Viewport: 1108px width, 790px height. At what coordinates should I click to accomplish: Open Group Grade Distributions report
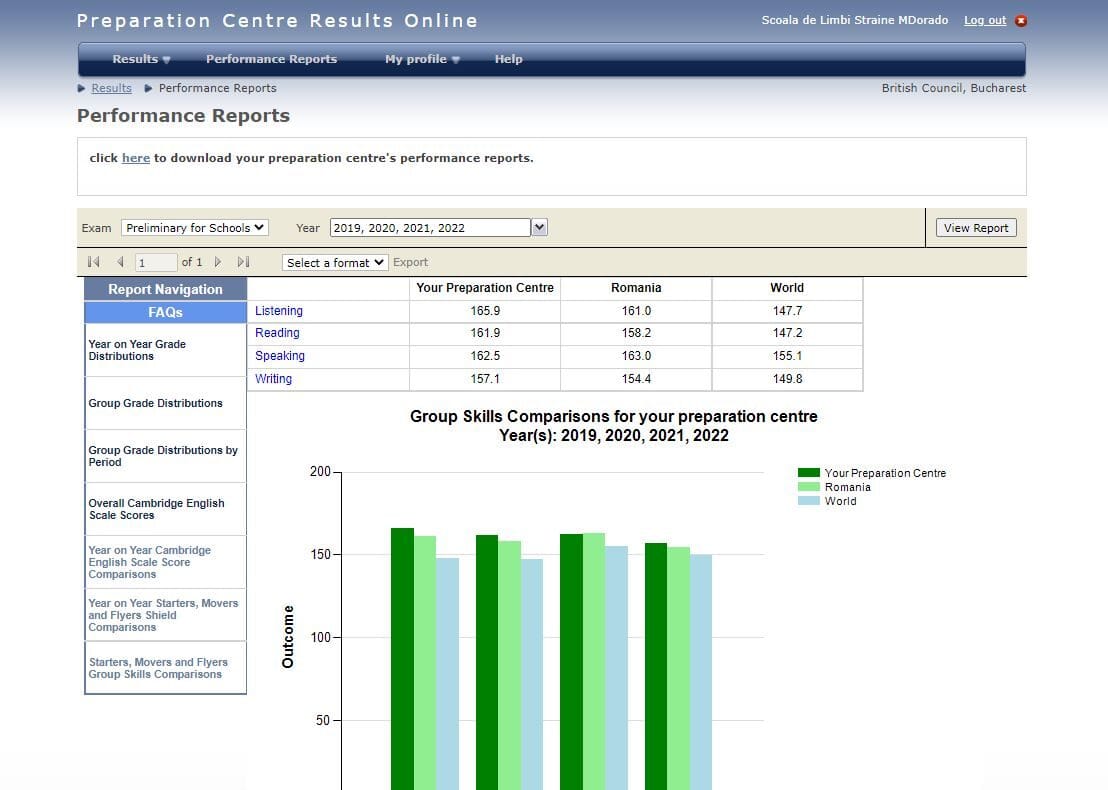point(165,403)
